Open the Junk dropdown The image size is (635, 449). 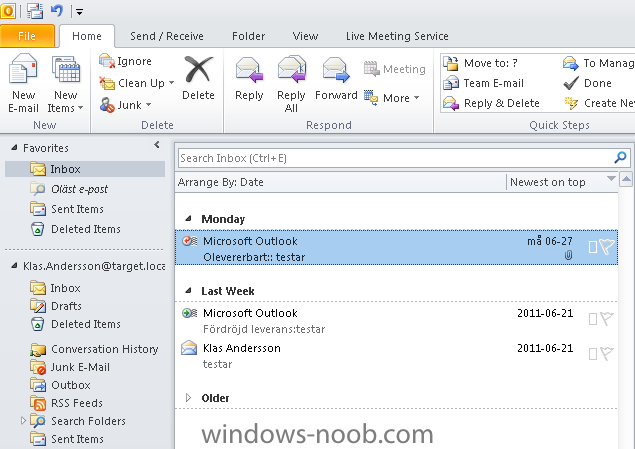coord(126,105)
